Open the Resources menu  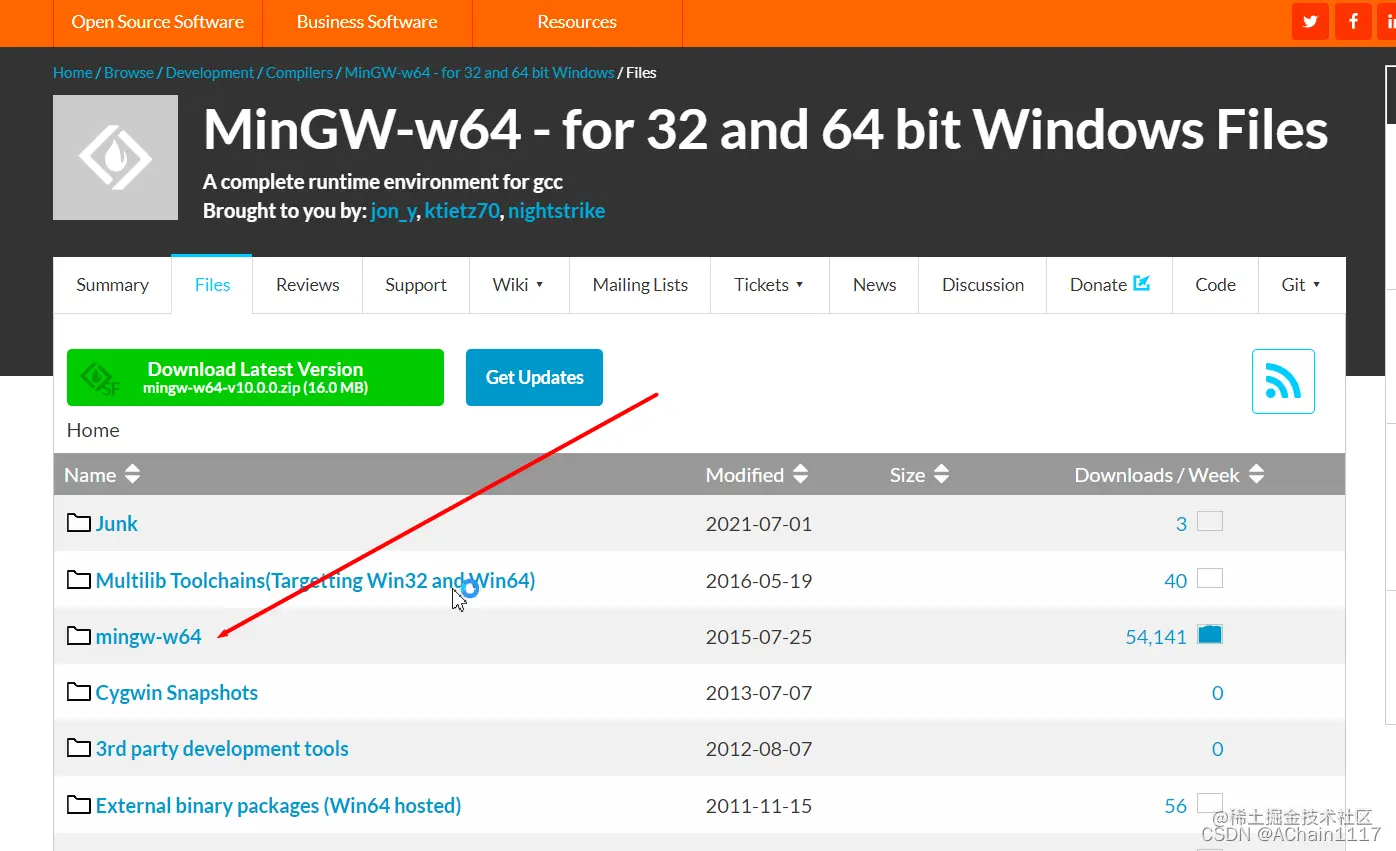577,22
